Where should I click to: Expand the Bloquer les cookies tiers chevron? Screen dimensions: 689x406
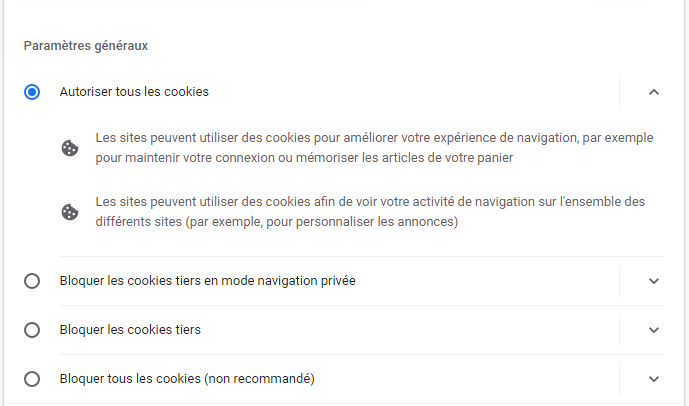(654, 330)
